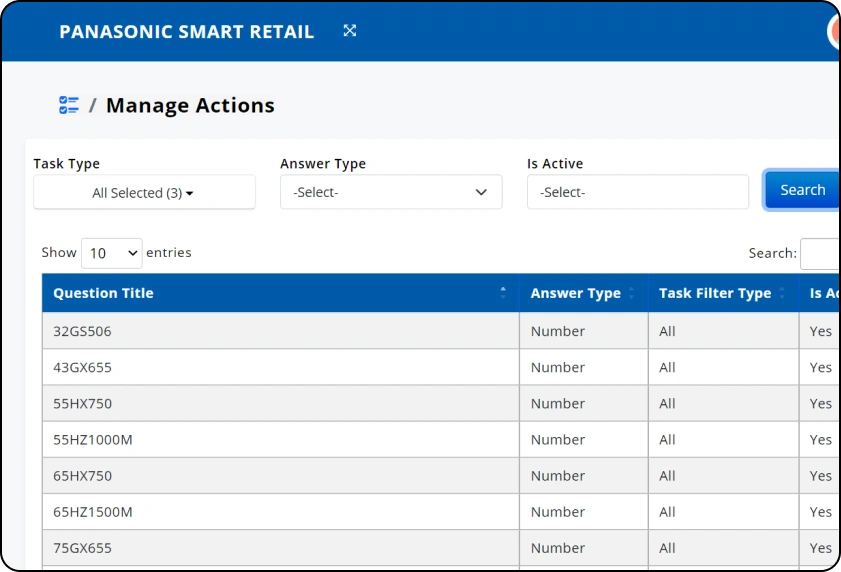Click All filter cell in 65HZ1500M row
The image size is (841, 572).
(724, 512)
